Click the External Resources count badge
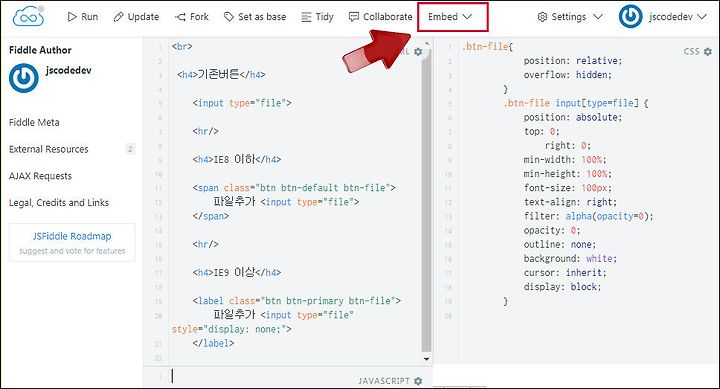This screenshot has height=389, width=720. (130, 149)
